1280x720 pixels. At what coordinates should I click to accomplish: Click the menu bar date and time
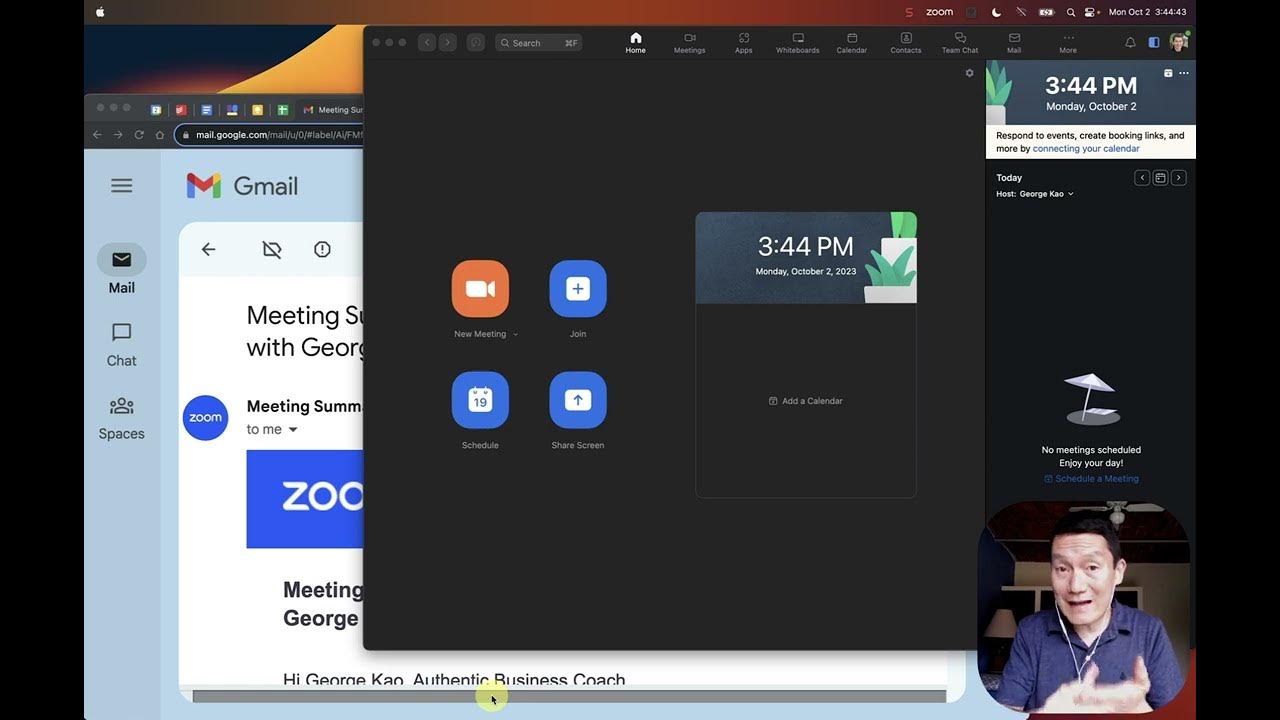point(1147,12)
